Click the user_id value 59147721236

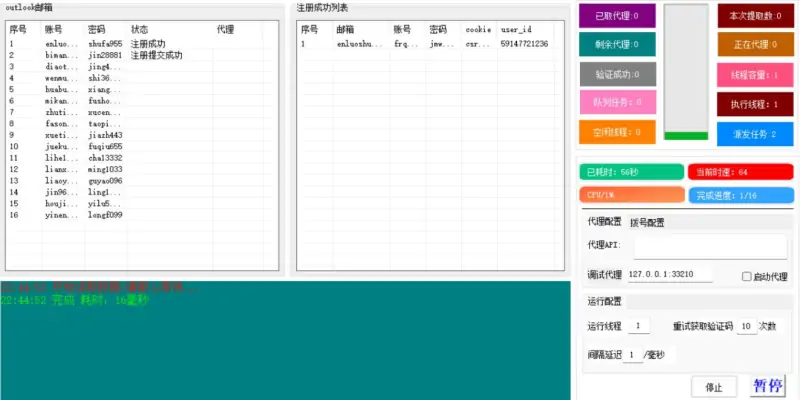[x=524, y=44]
